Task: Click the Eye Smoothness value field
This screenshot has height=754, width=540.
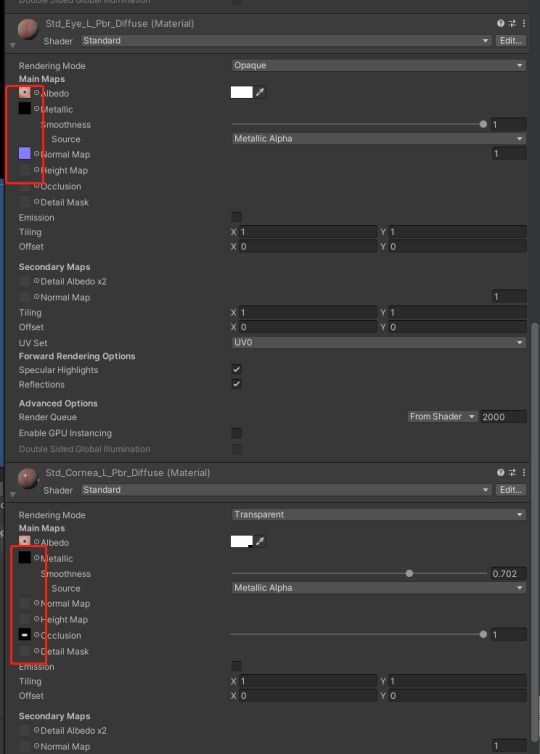Action: pos(508,125)
